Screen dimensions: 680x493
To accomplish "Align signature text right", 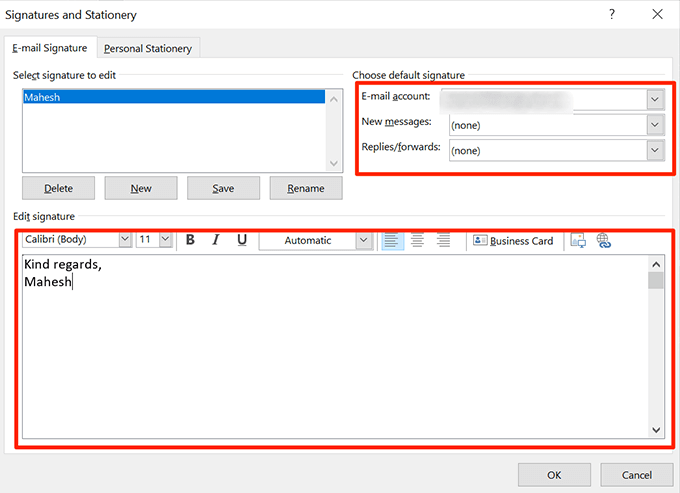I will (x=443, y=240).
